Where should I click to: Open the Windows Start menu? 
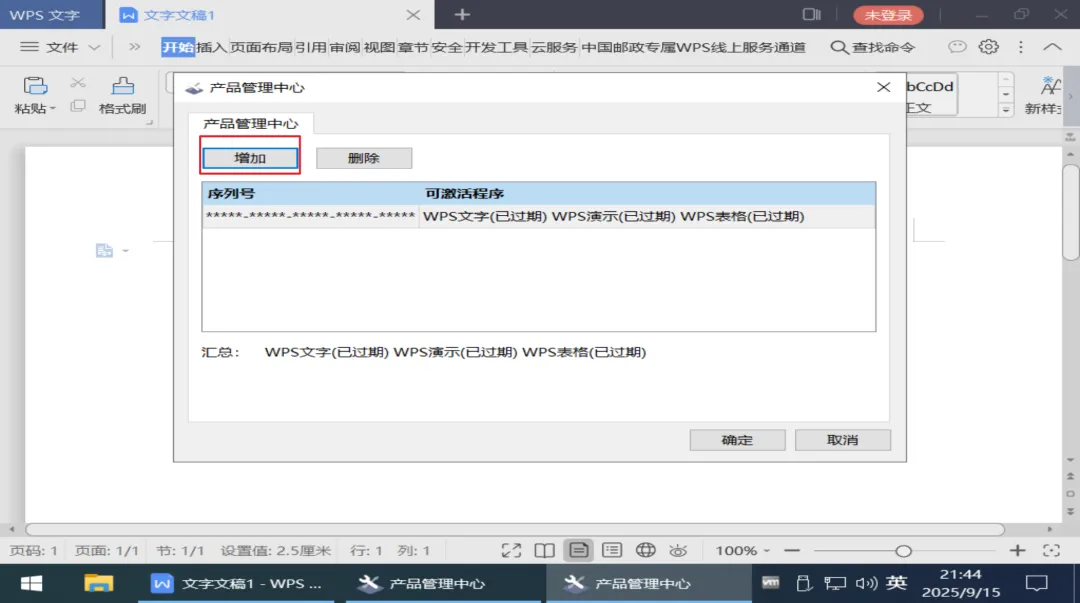tap(31, 584)
